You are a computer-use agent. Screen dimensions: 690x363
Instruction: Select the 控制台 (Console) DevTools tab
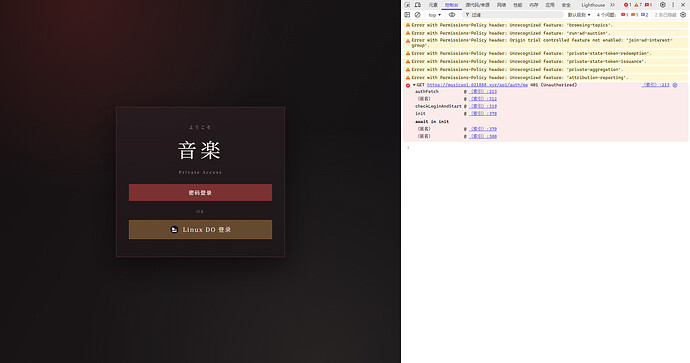pyautogui.click(x=451, y=5)
